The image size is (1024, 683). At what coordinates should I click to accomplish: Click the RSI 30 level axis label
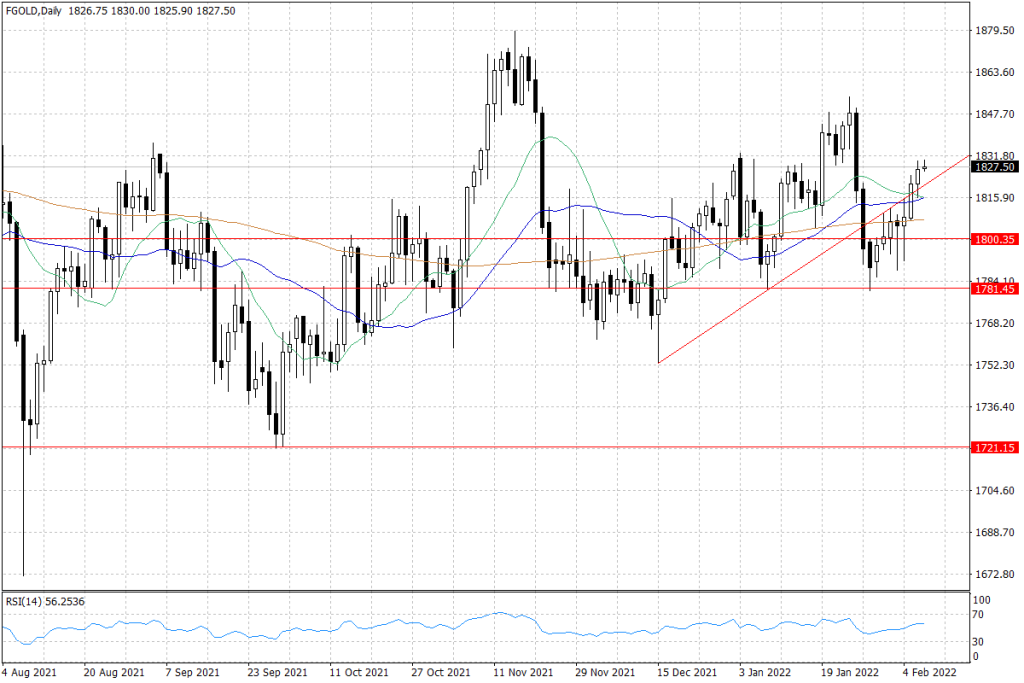pyautogui.click(x=981, y=642)
